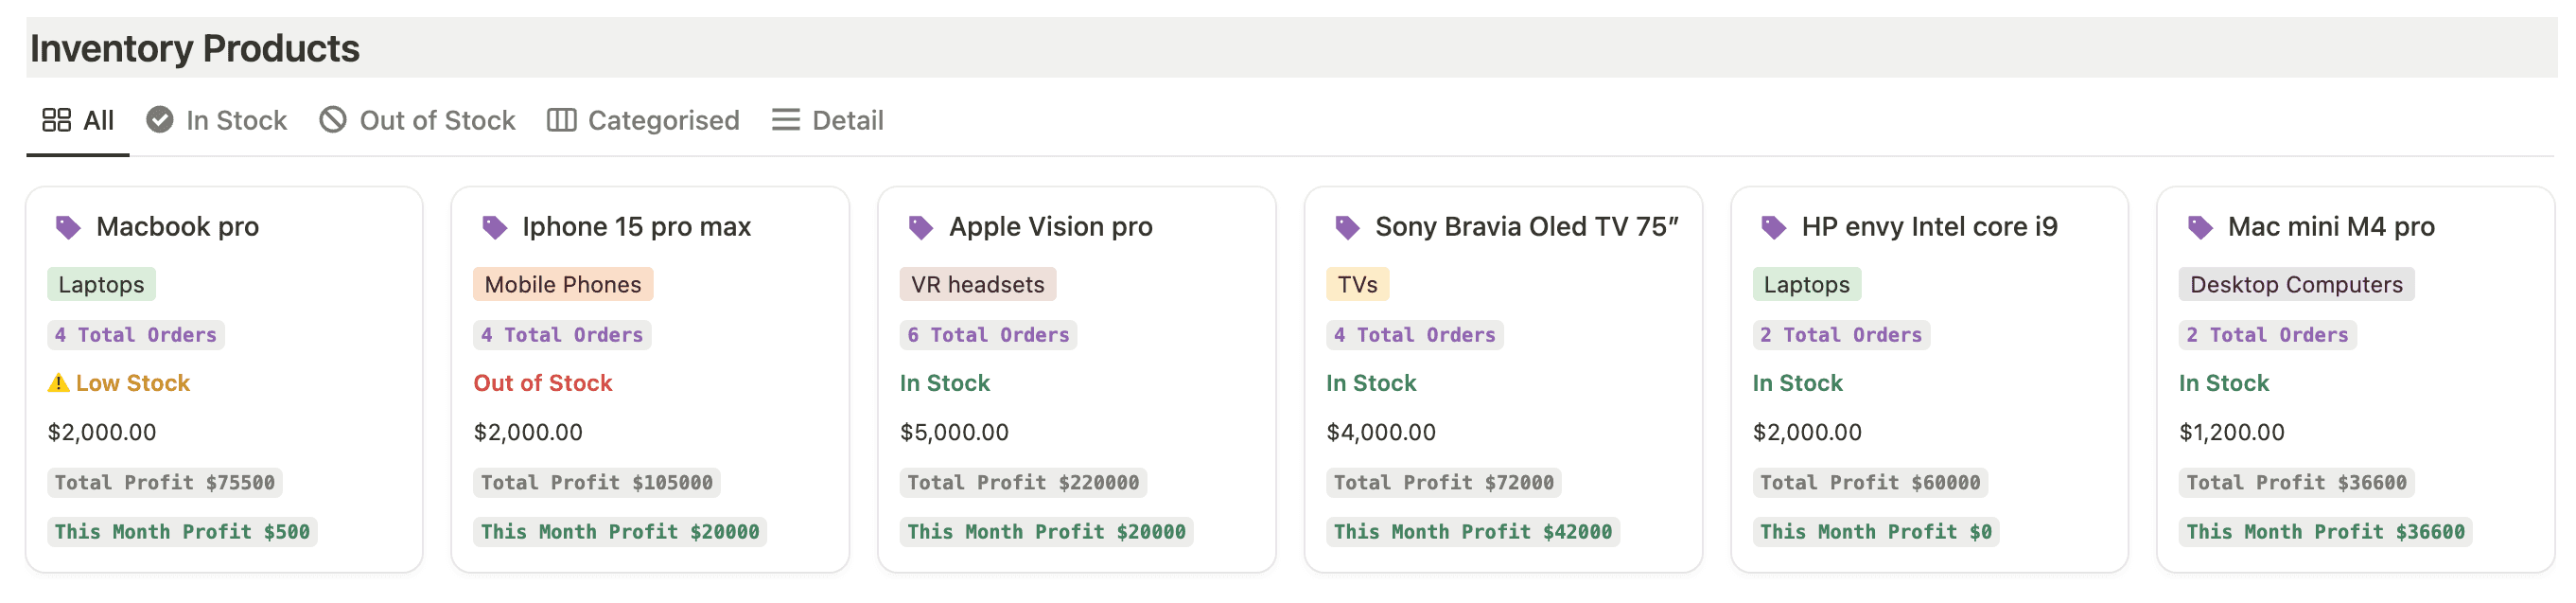This screenshot has width=2576, height=603.
Task: Click the tag icon beside HP envy Intel core i9
Action: (x=1772, y=228)
